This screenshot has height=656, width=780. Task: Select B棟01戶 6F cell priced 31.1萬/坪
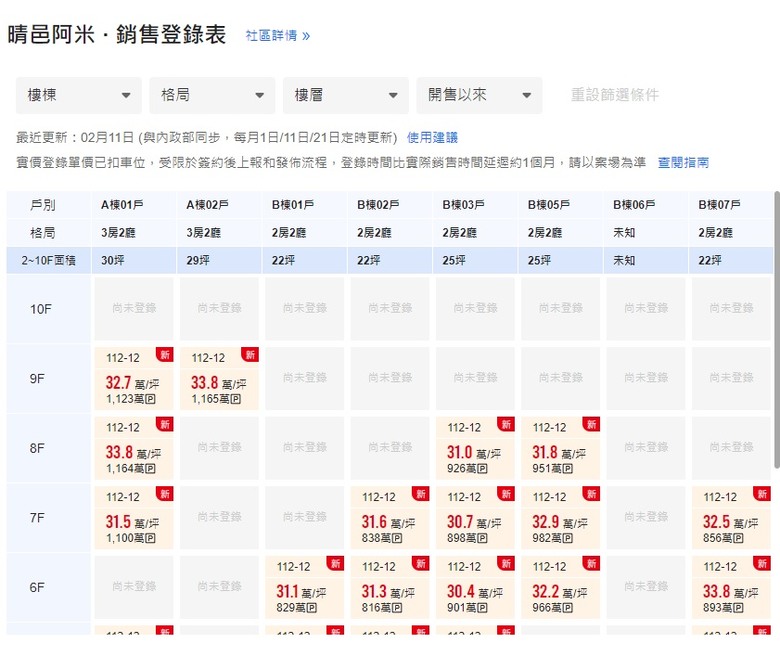[x=304, y=587]
